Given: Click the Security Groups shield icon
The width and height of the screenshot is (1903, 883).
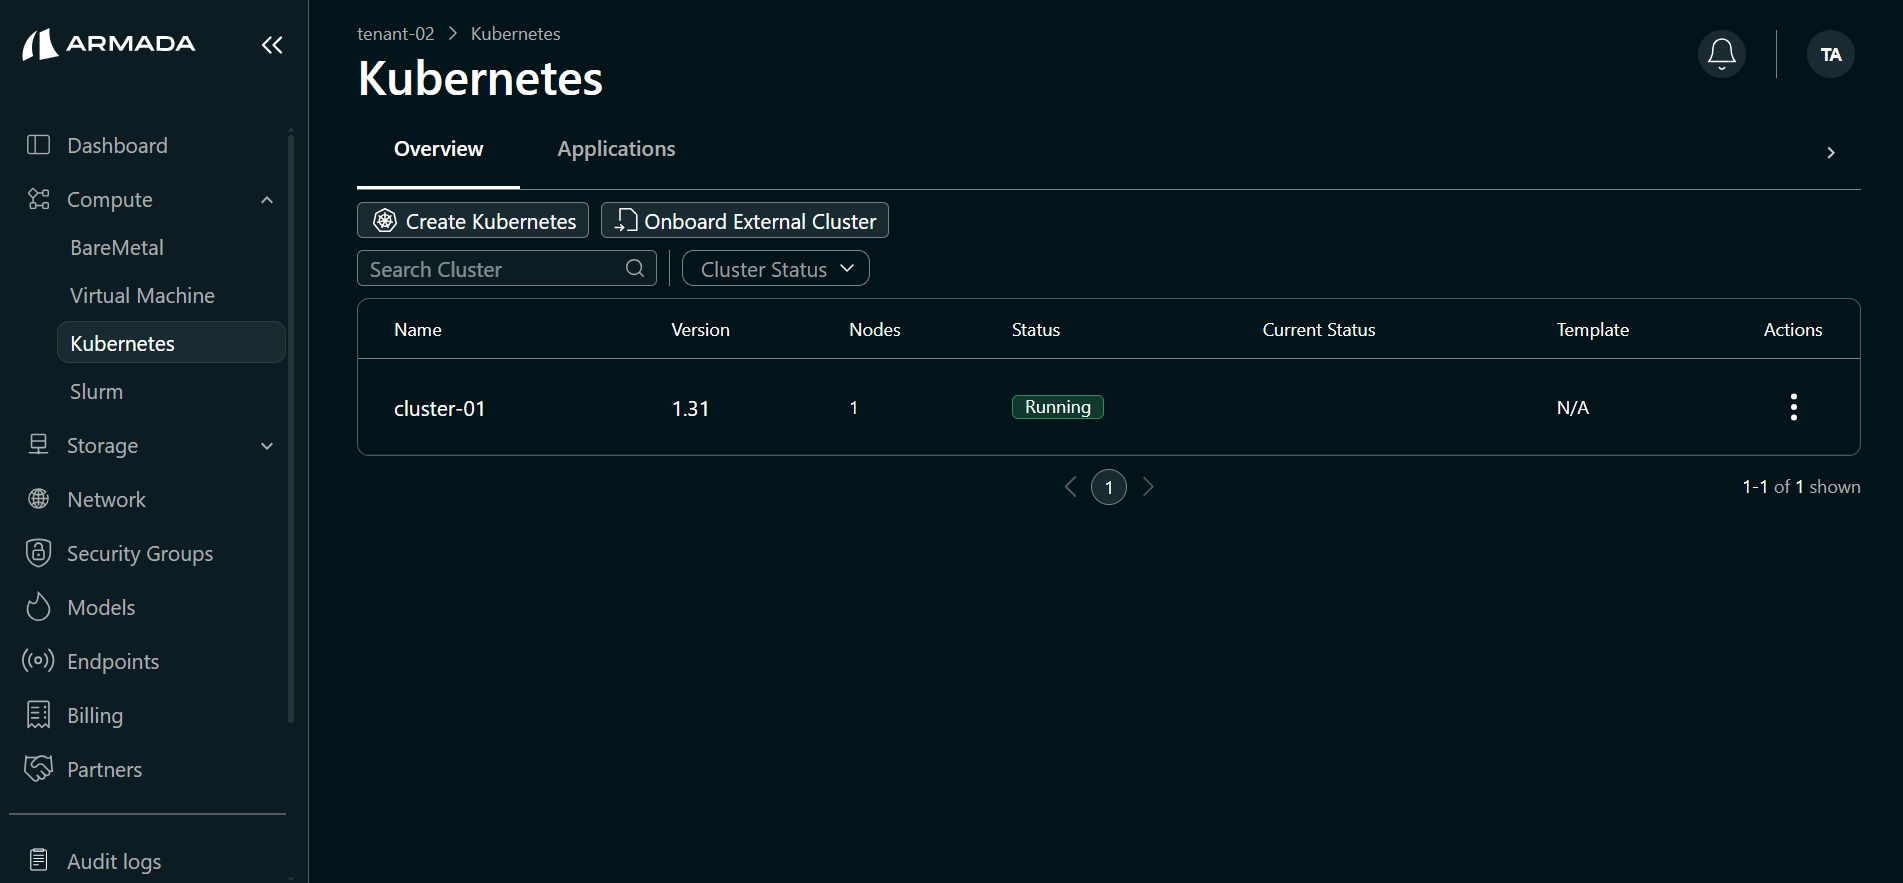Looking at the screenshot, I should pyautogui.click(x=38, y=553).
